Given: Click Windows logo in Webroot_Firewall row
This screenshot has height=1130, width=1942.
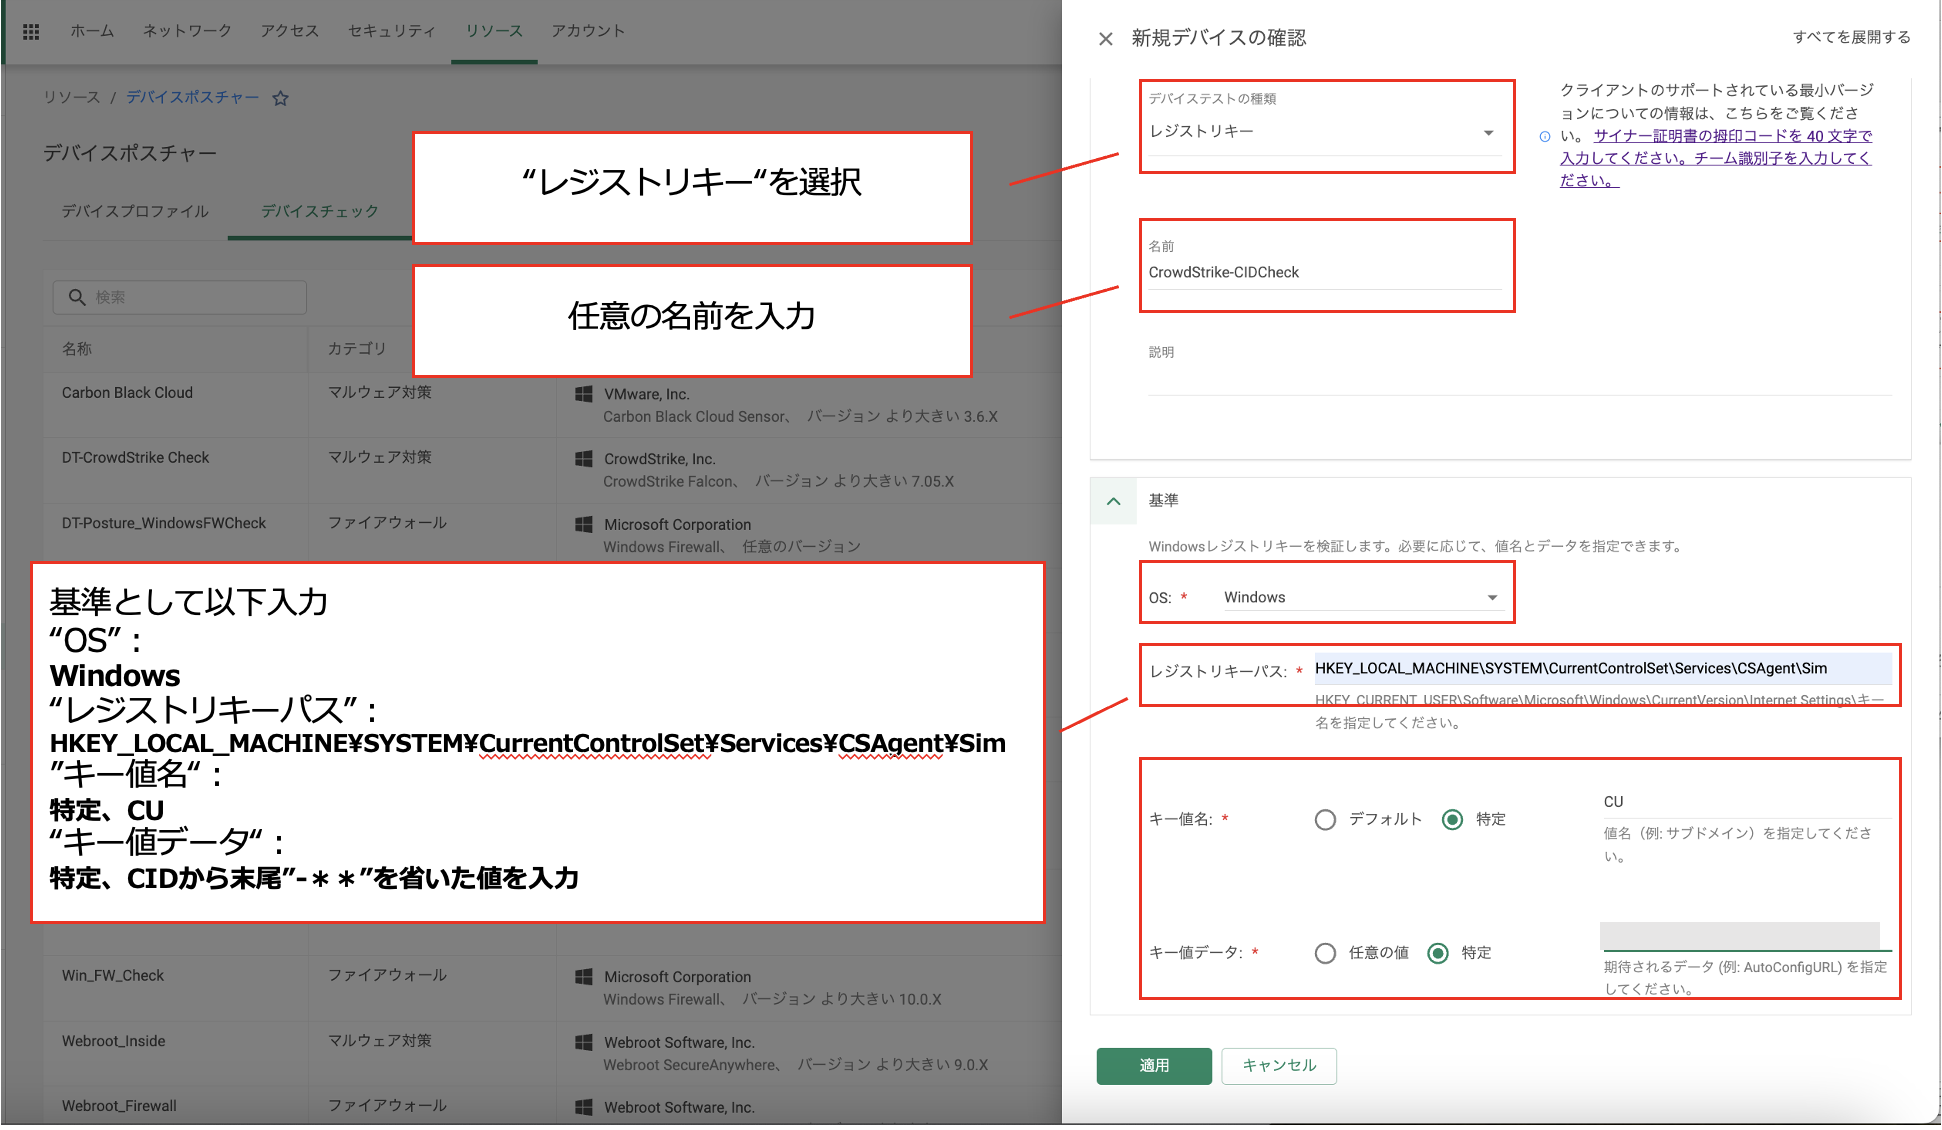Looking at the screenshot, I should pos(584,1107).
